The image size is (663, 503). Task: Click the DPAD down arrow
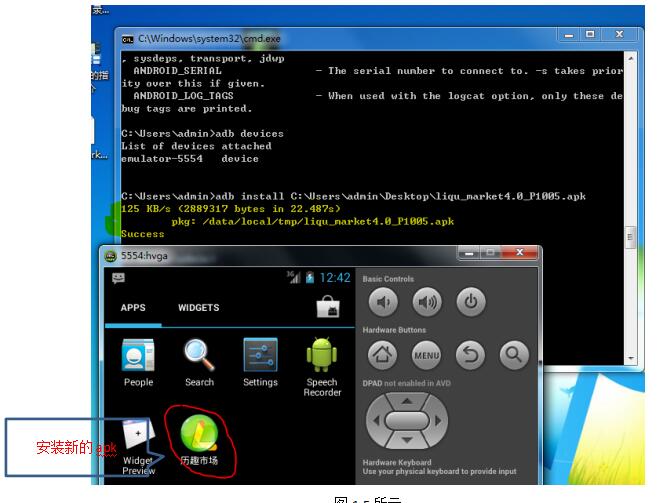(407, 440)
